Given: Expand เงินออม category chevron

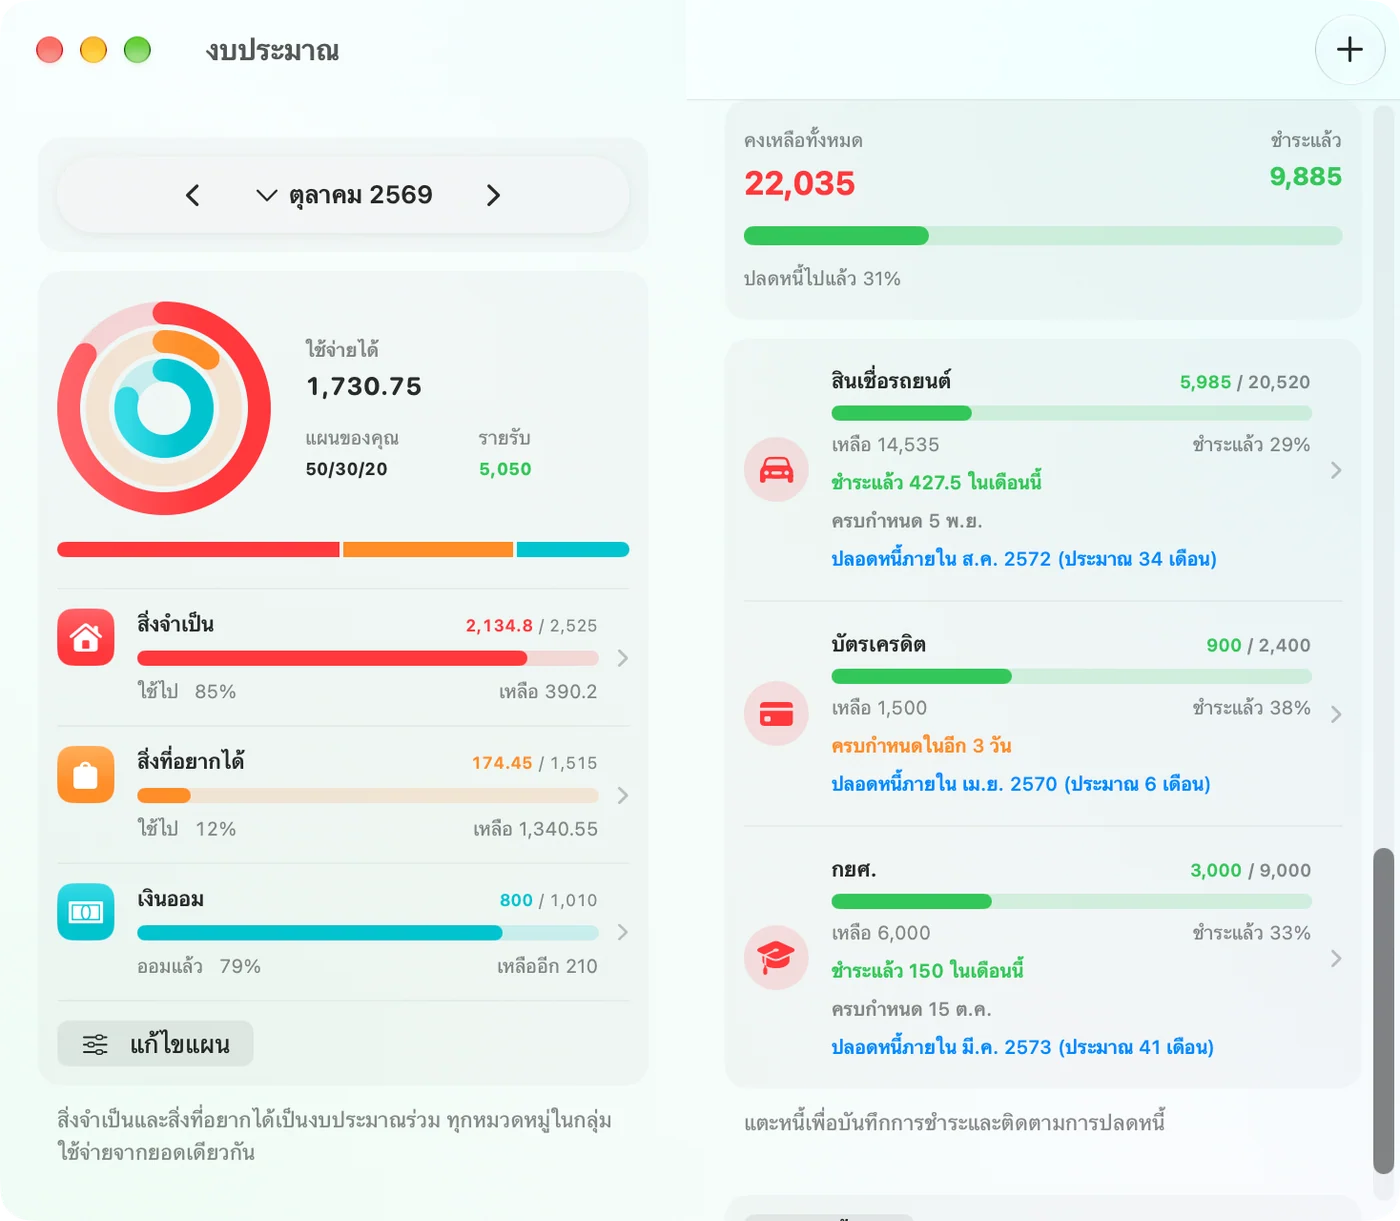Looking at the screenshot, I should point(622,932).
